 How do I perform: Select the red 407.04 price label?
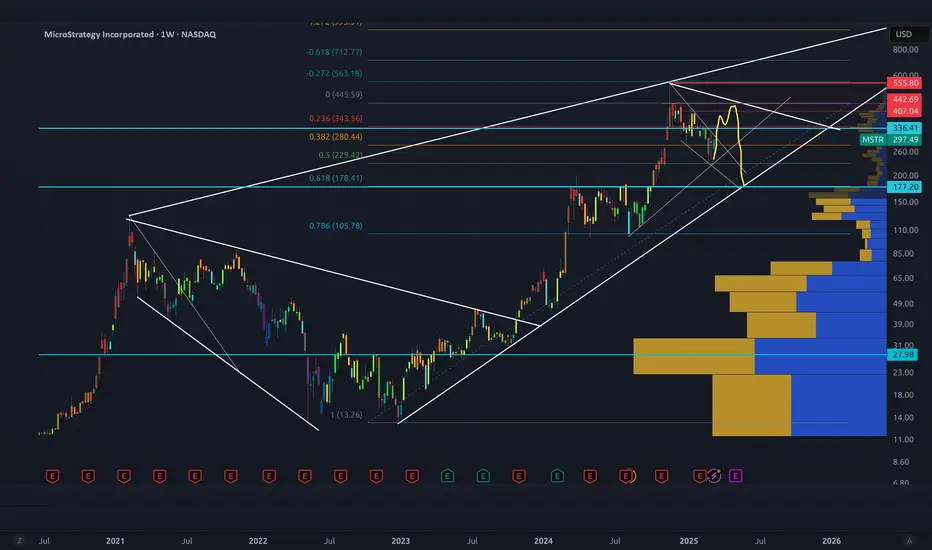(x=905, y=111)
